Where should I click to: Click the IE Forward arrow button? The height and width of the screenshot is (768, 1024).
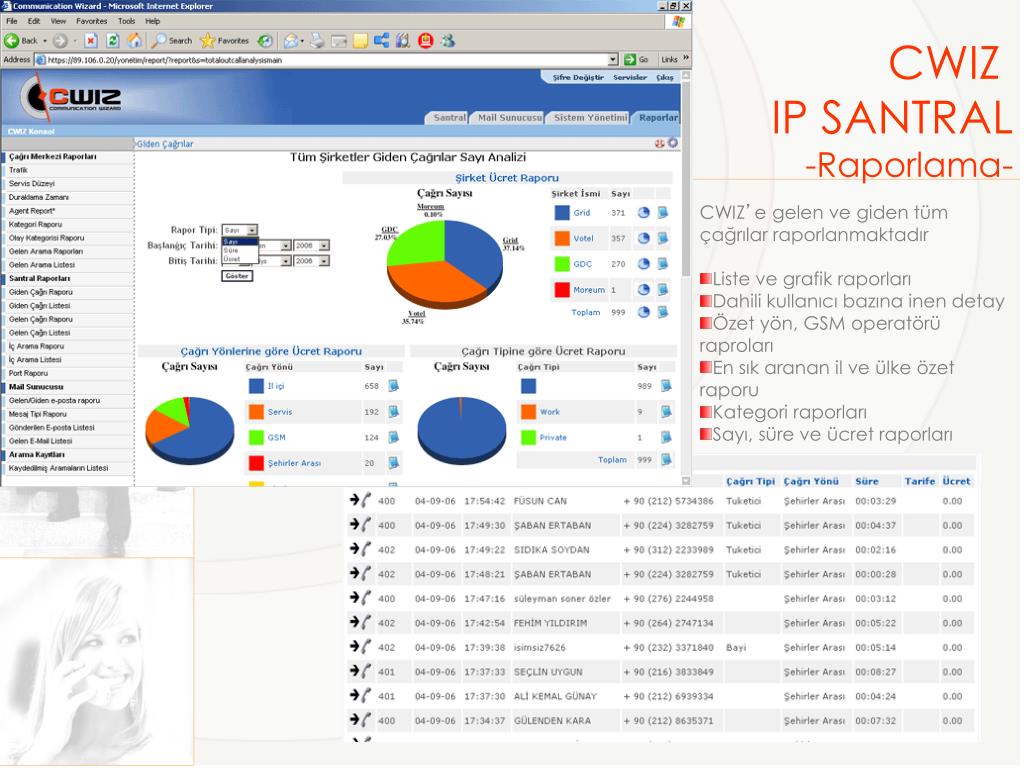(x=60, y=40)
